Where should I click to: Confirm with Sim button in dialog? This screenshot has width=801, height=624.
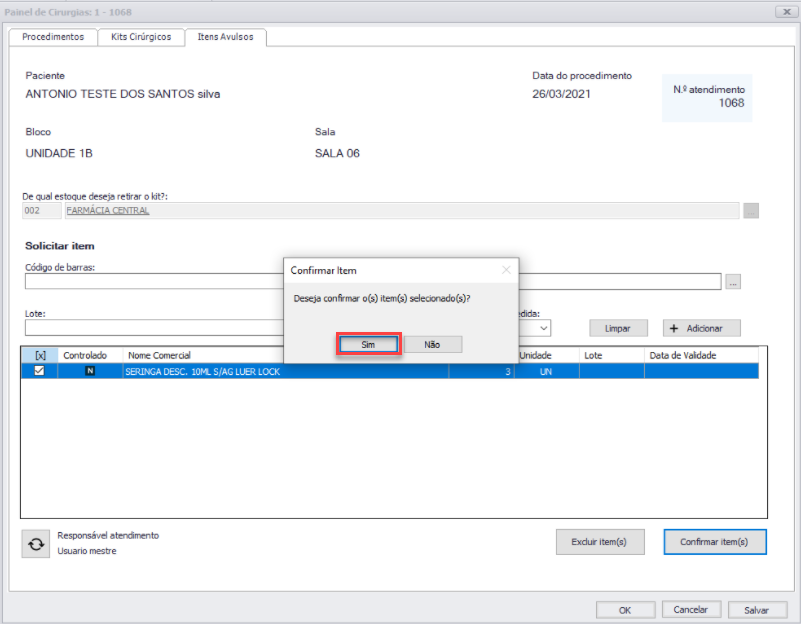(x=368, y=345)
